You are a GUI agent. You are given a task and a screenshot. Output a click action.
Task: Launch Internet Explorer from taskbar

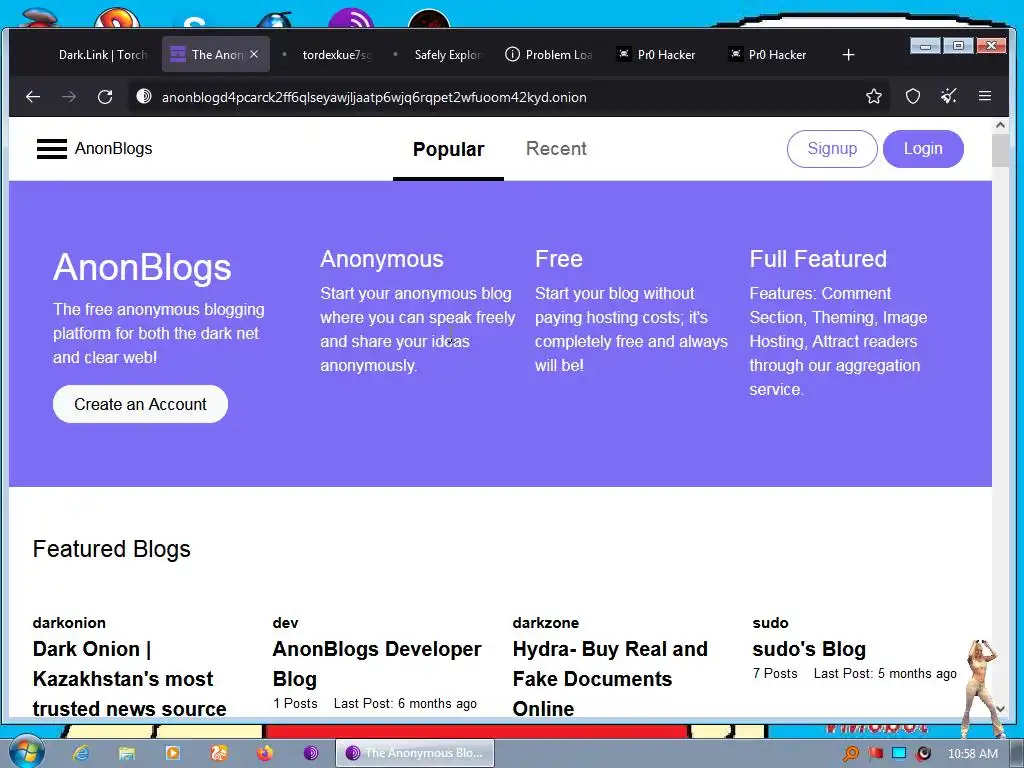[x=81, y=753]
